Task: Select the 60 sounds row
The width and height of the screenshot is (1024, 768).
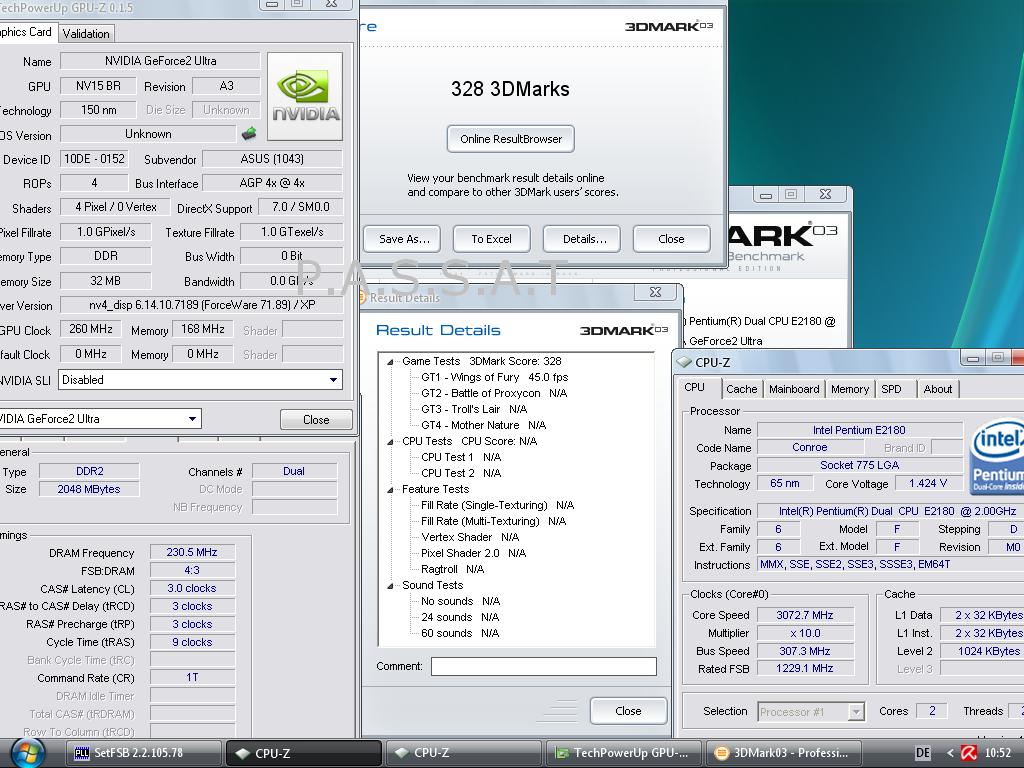Action: pos(460,633)
